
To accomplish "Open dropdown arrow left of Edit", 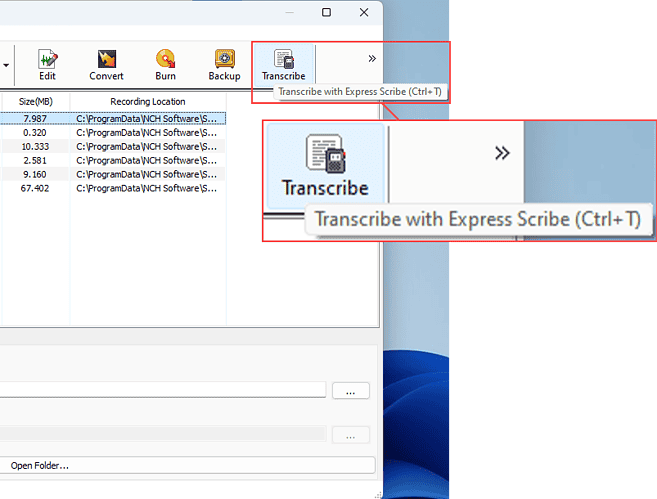I will (8, 64).
